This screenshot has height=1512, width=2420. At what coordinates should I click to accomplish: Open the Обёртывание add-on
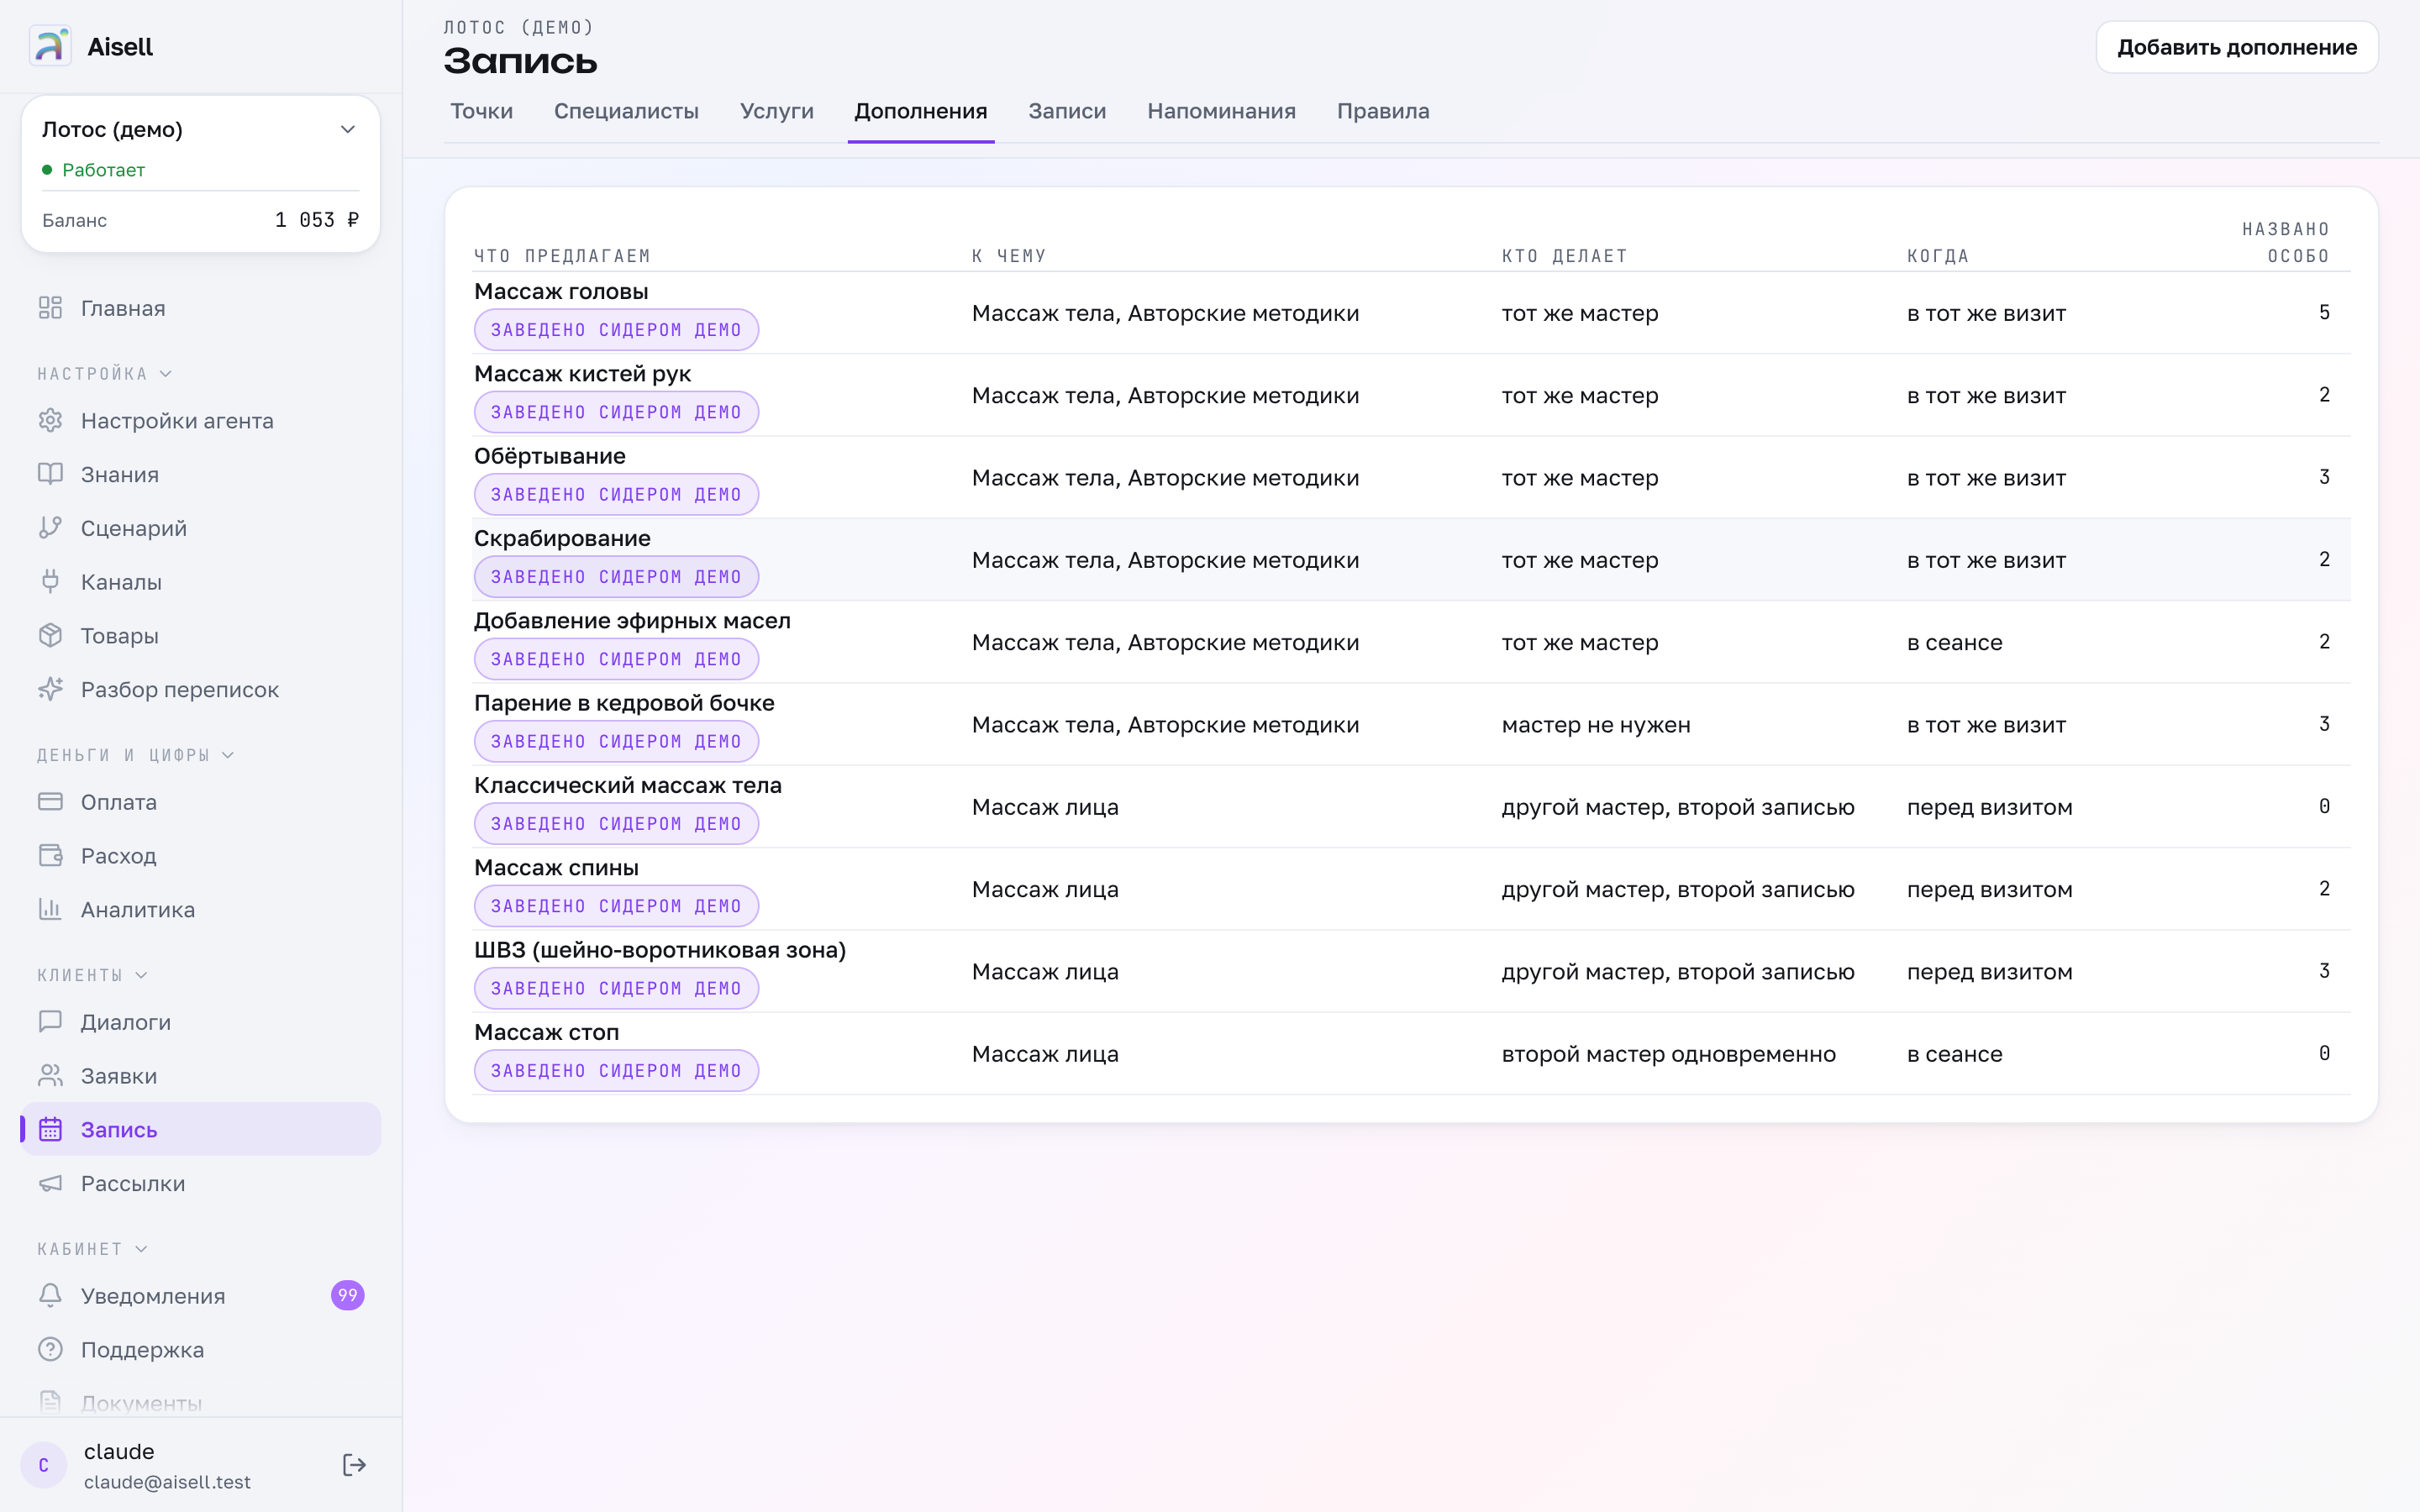(1412, 477)
